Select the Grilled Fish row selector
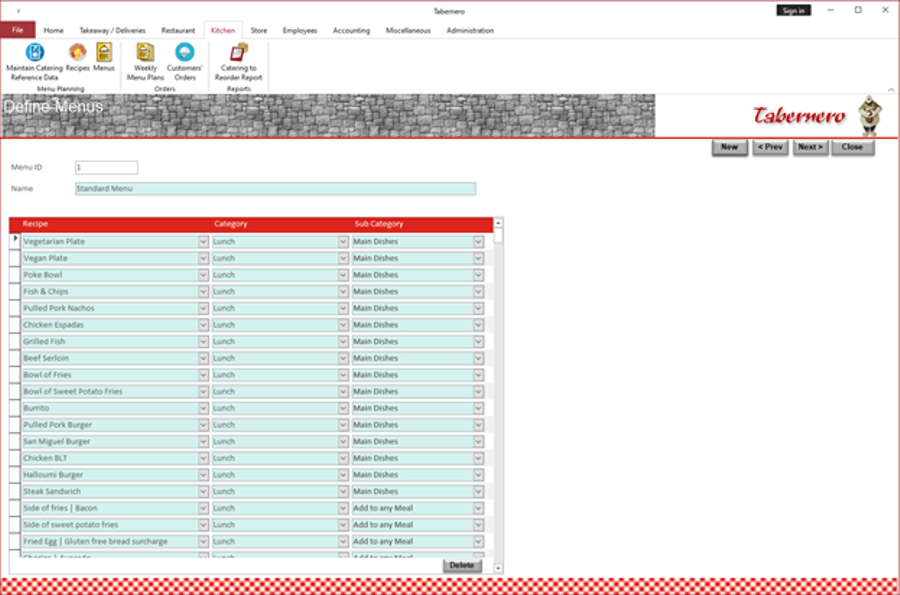Screen dimensions: 900x595 click(15, 342)
